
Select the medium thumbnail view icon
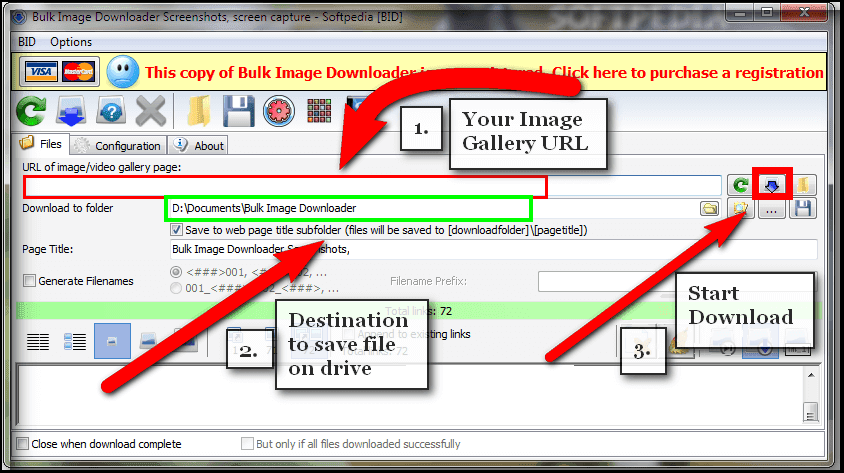pos(148,341)
